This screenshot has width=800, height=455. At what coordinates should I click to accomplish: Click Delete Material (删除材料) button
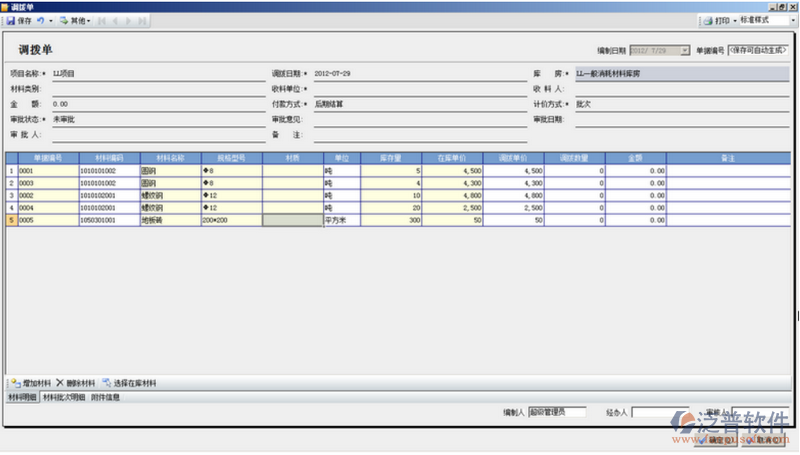pyautogui.click(x=76, y=383)
